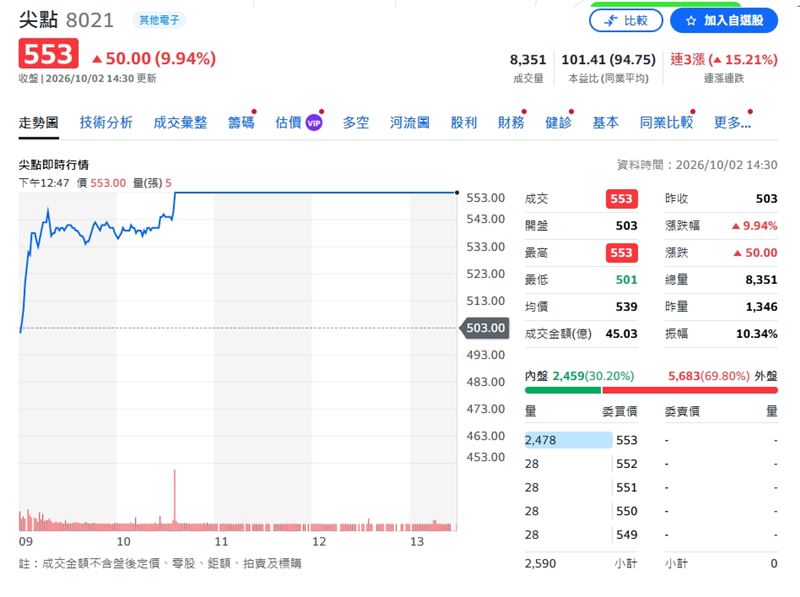800x597 pixels.
Task: Switch to the 多空 tab
Action: tap(356, 123)
